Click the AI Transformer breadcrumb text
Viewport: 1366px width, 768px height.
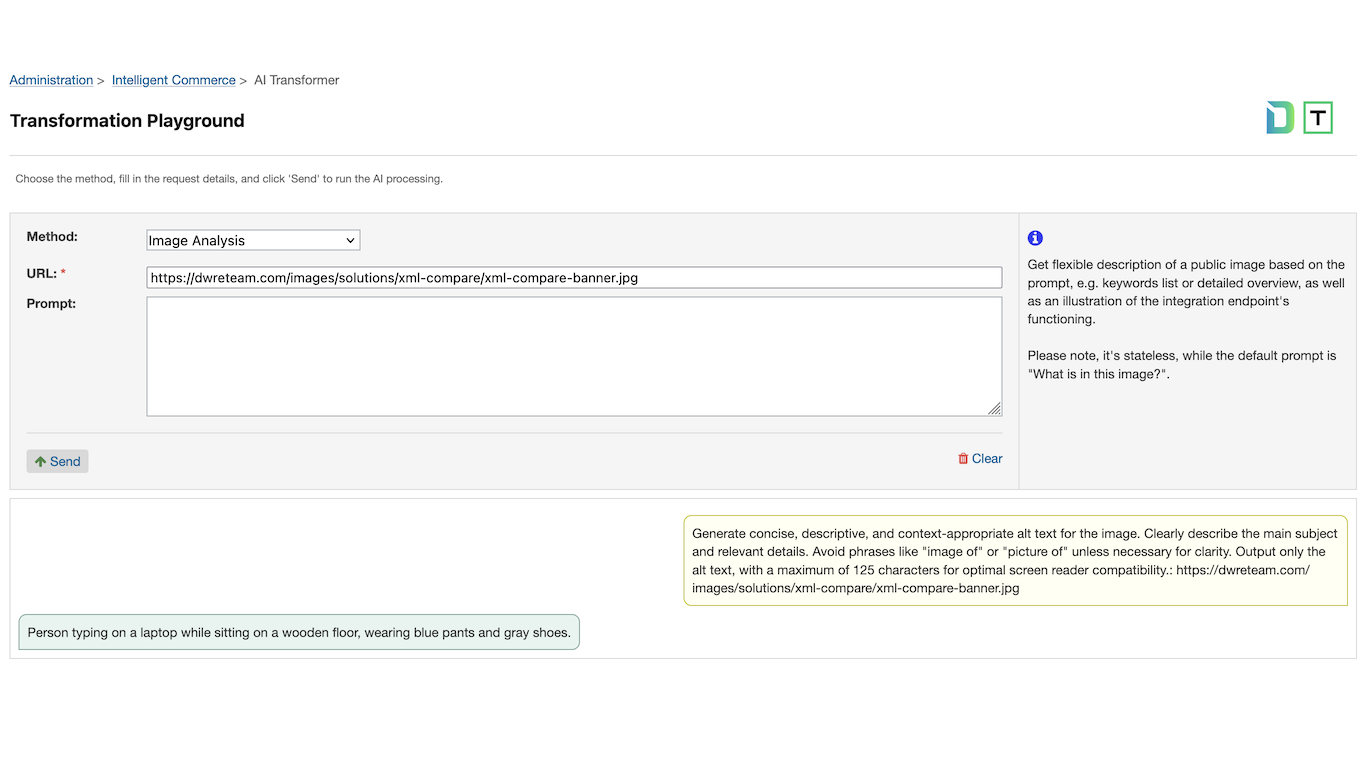[x=296, y=80]
